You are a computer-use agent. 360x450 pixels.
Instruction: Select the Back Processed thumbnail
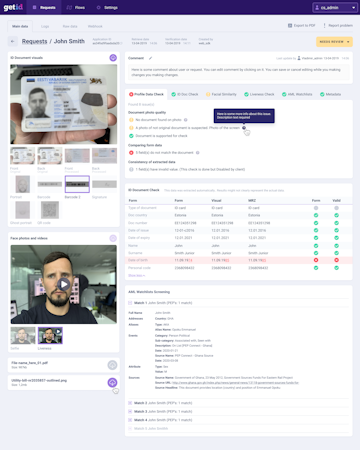(x=104, y=156)
